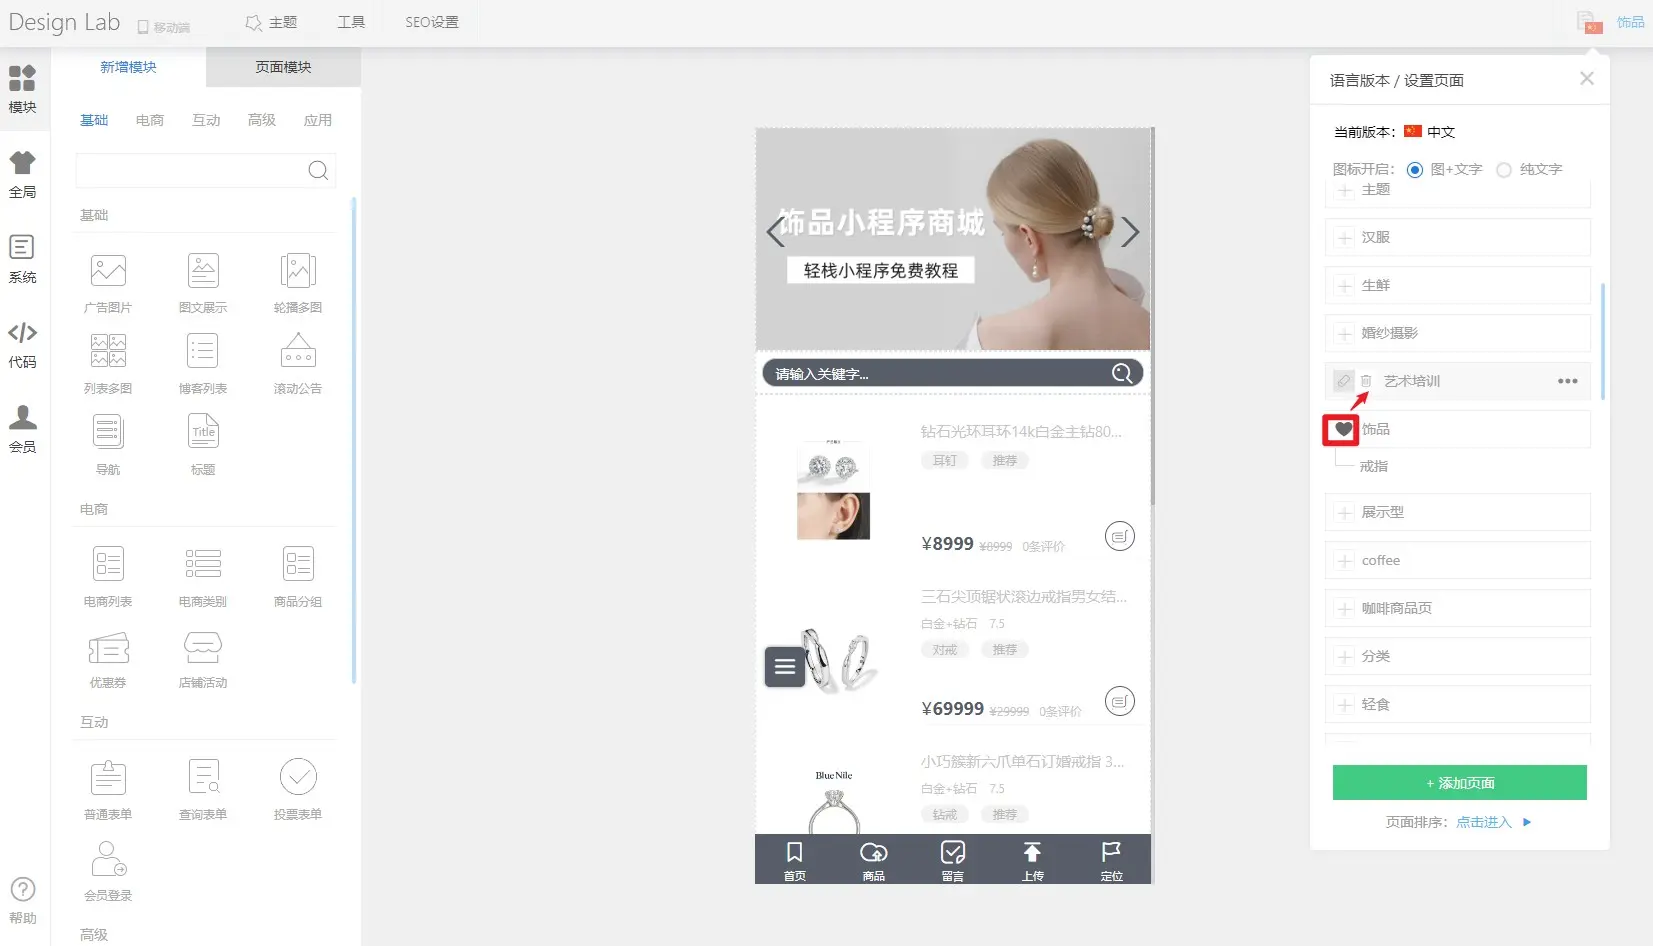Switch to the 页面模块 tab
The width and height of the screenshot is (1653, 946).
coord(283,67)
